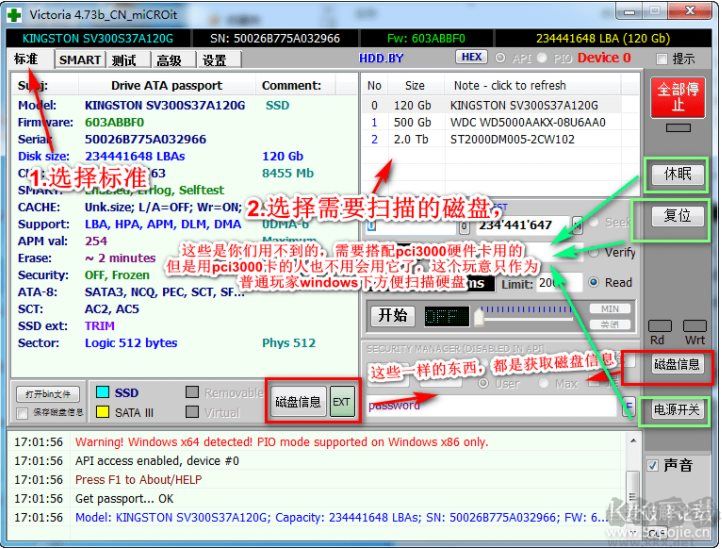Click the Windows x64 warning log line
The width and height of the screenshot is (722, 549).
[281, 442]
